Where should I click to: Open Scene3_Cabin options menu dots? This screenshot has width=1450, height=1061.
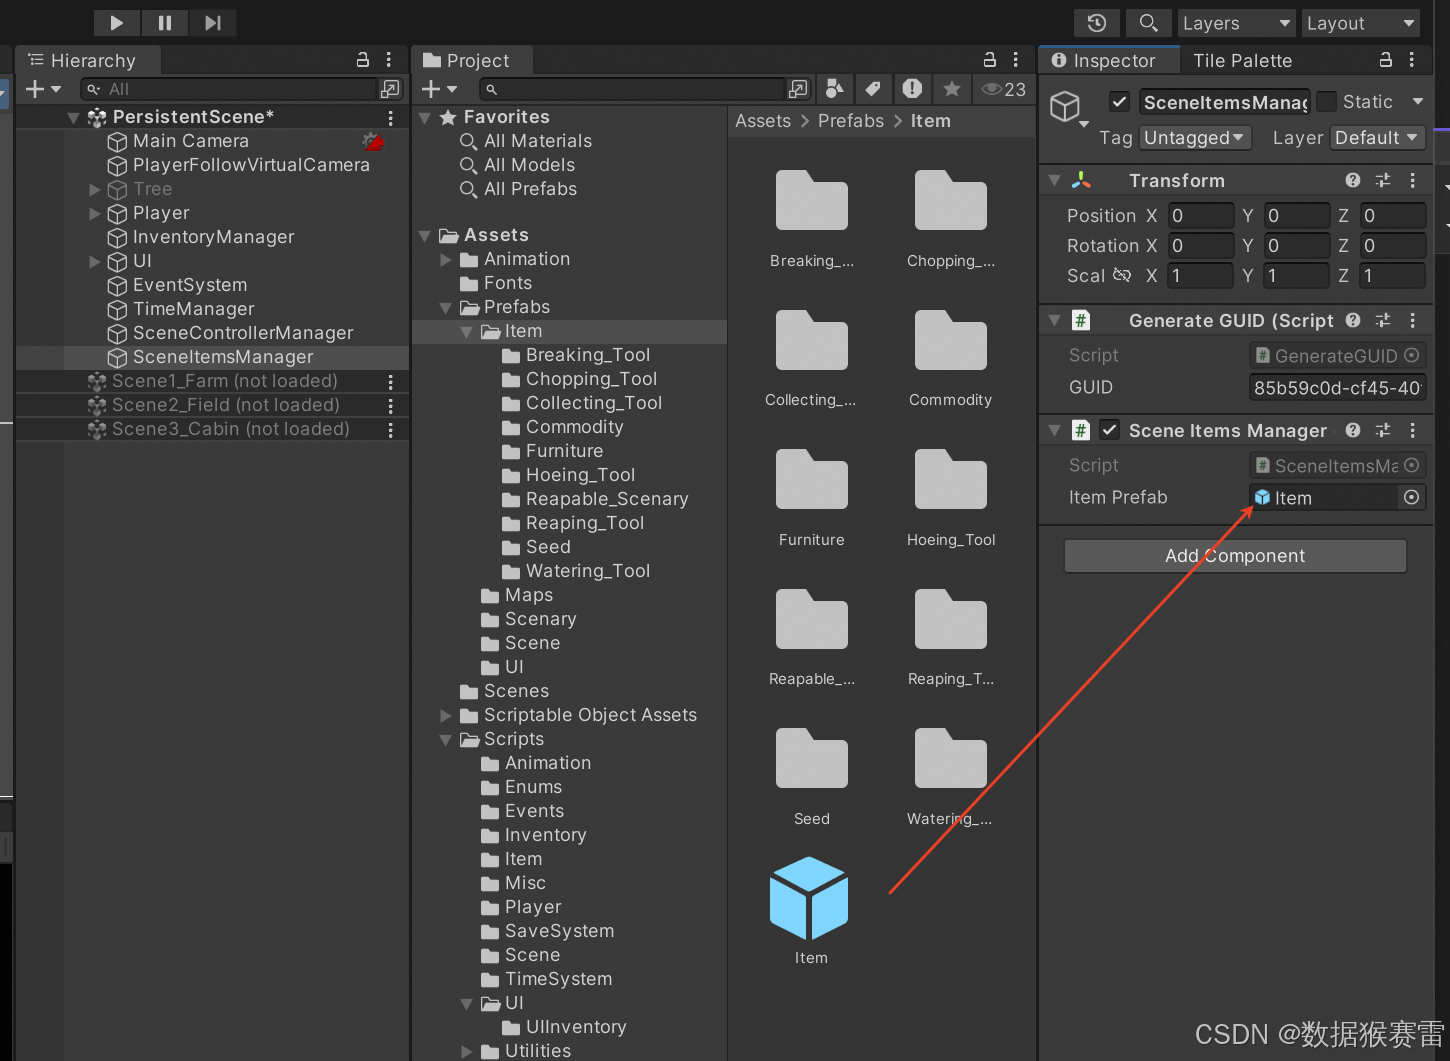tap(390, 429)
